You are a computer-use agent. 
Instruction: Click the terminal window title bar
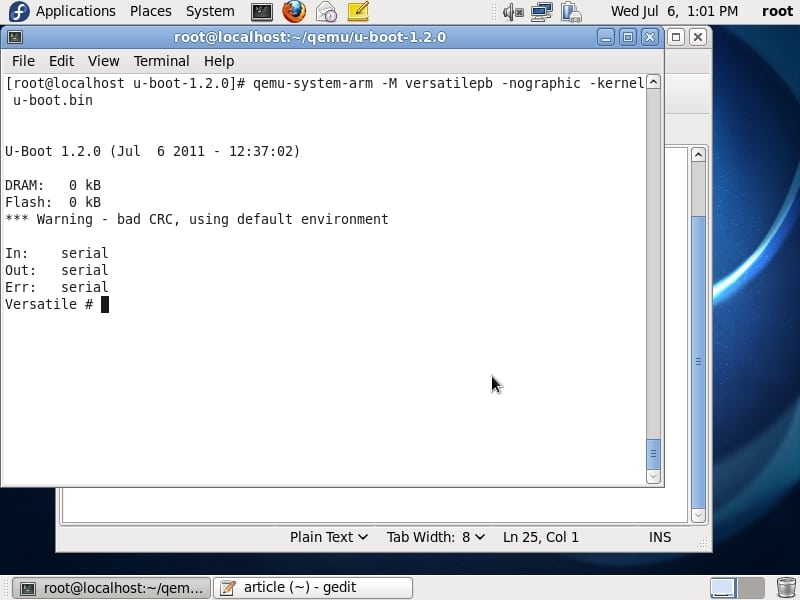click(x=310, y=37)
